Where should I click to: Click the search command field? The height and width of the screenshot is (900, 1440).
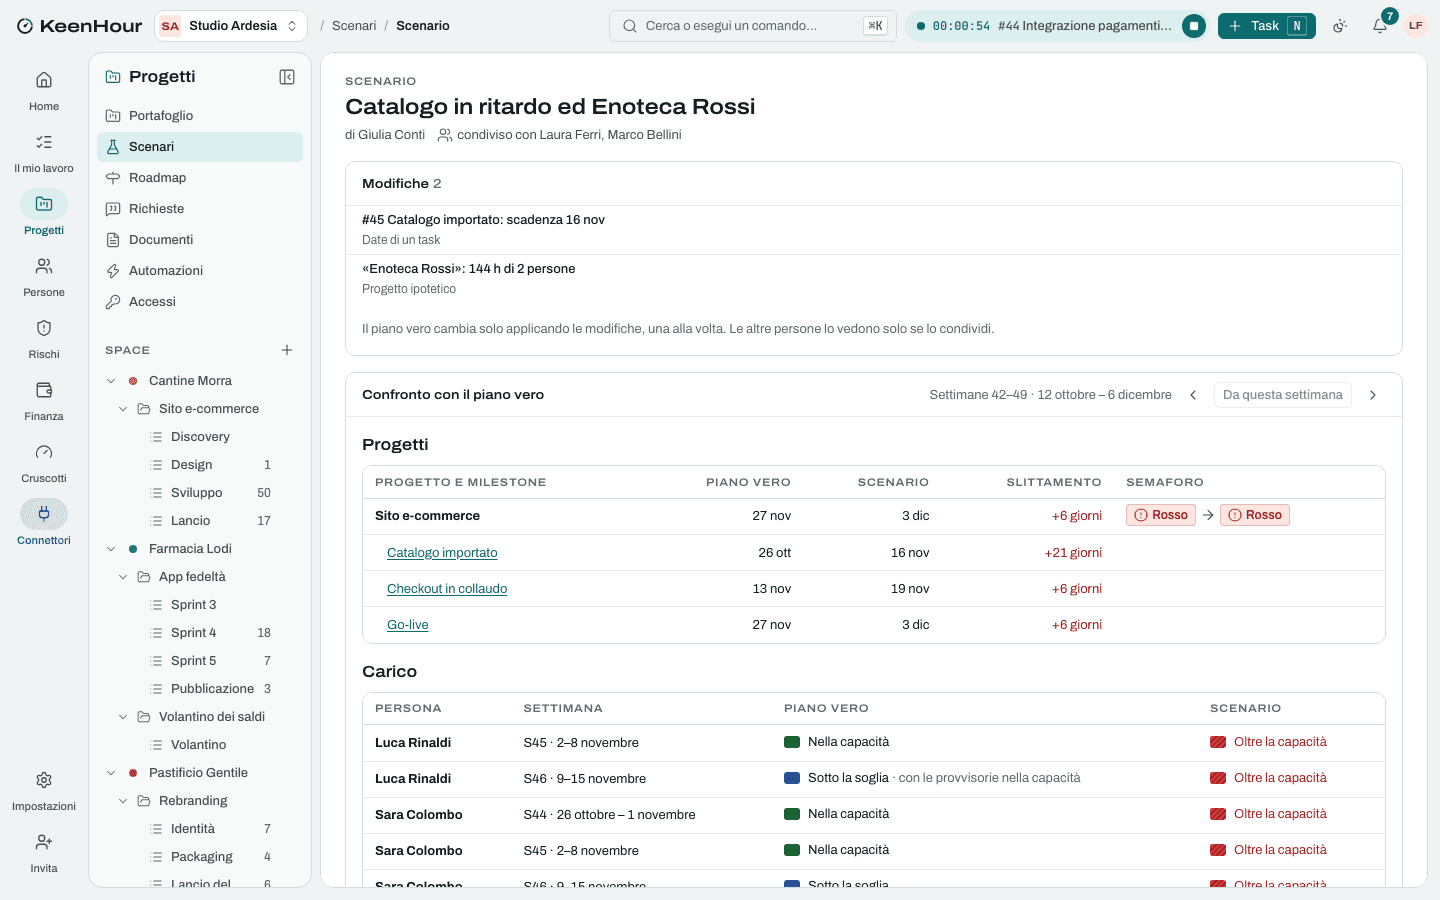pyautogui.click(x=753, y=26)
